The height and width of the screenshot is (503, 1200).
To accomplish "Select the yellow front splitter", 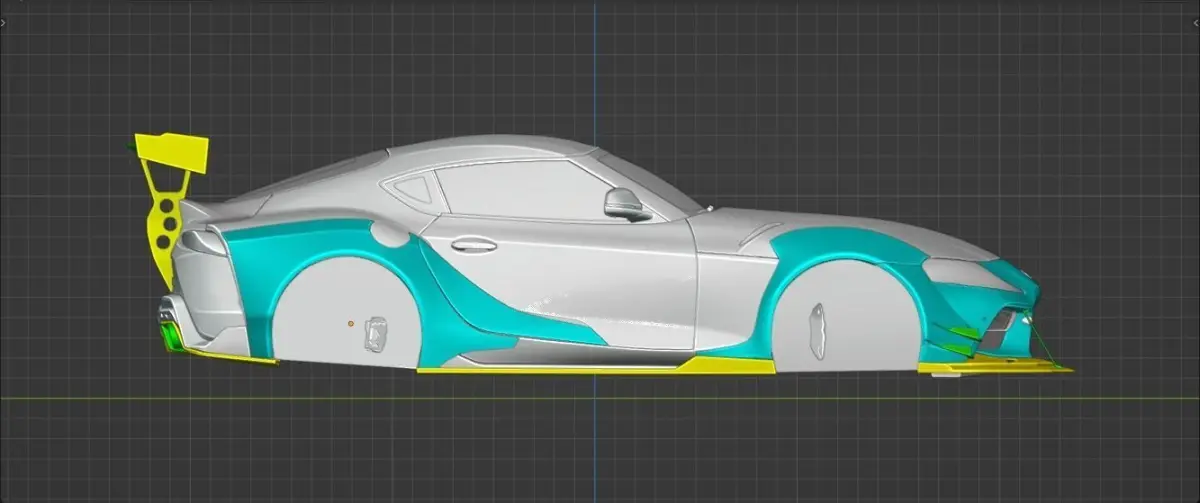I will click(994, 368).
